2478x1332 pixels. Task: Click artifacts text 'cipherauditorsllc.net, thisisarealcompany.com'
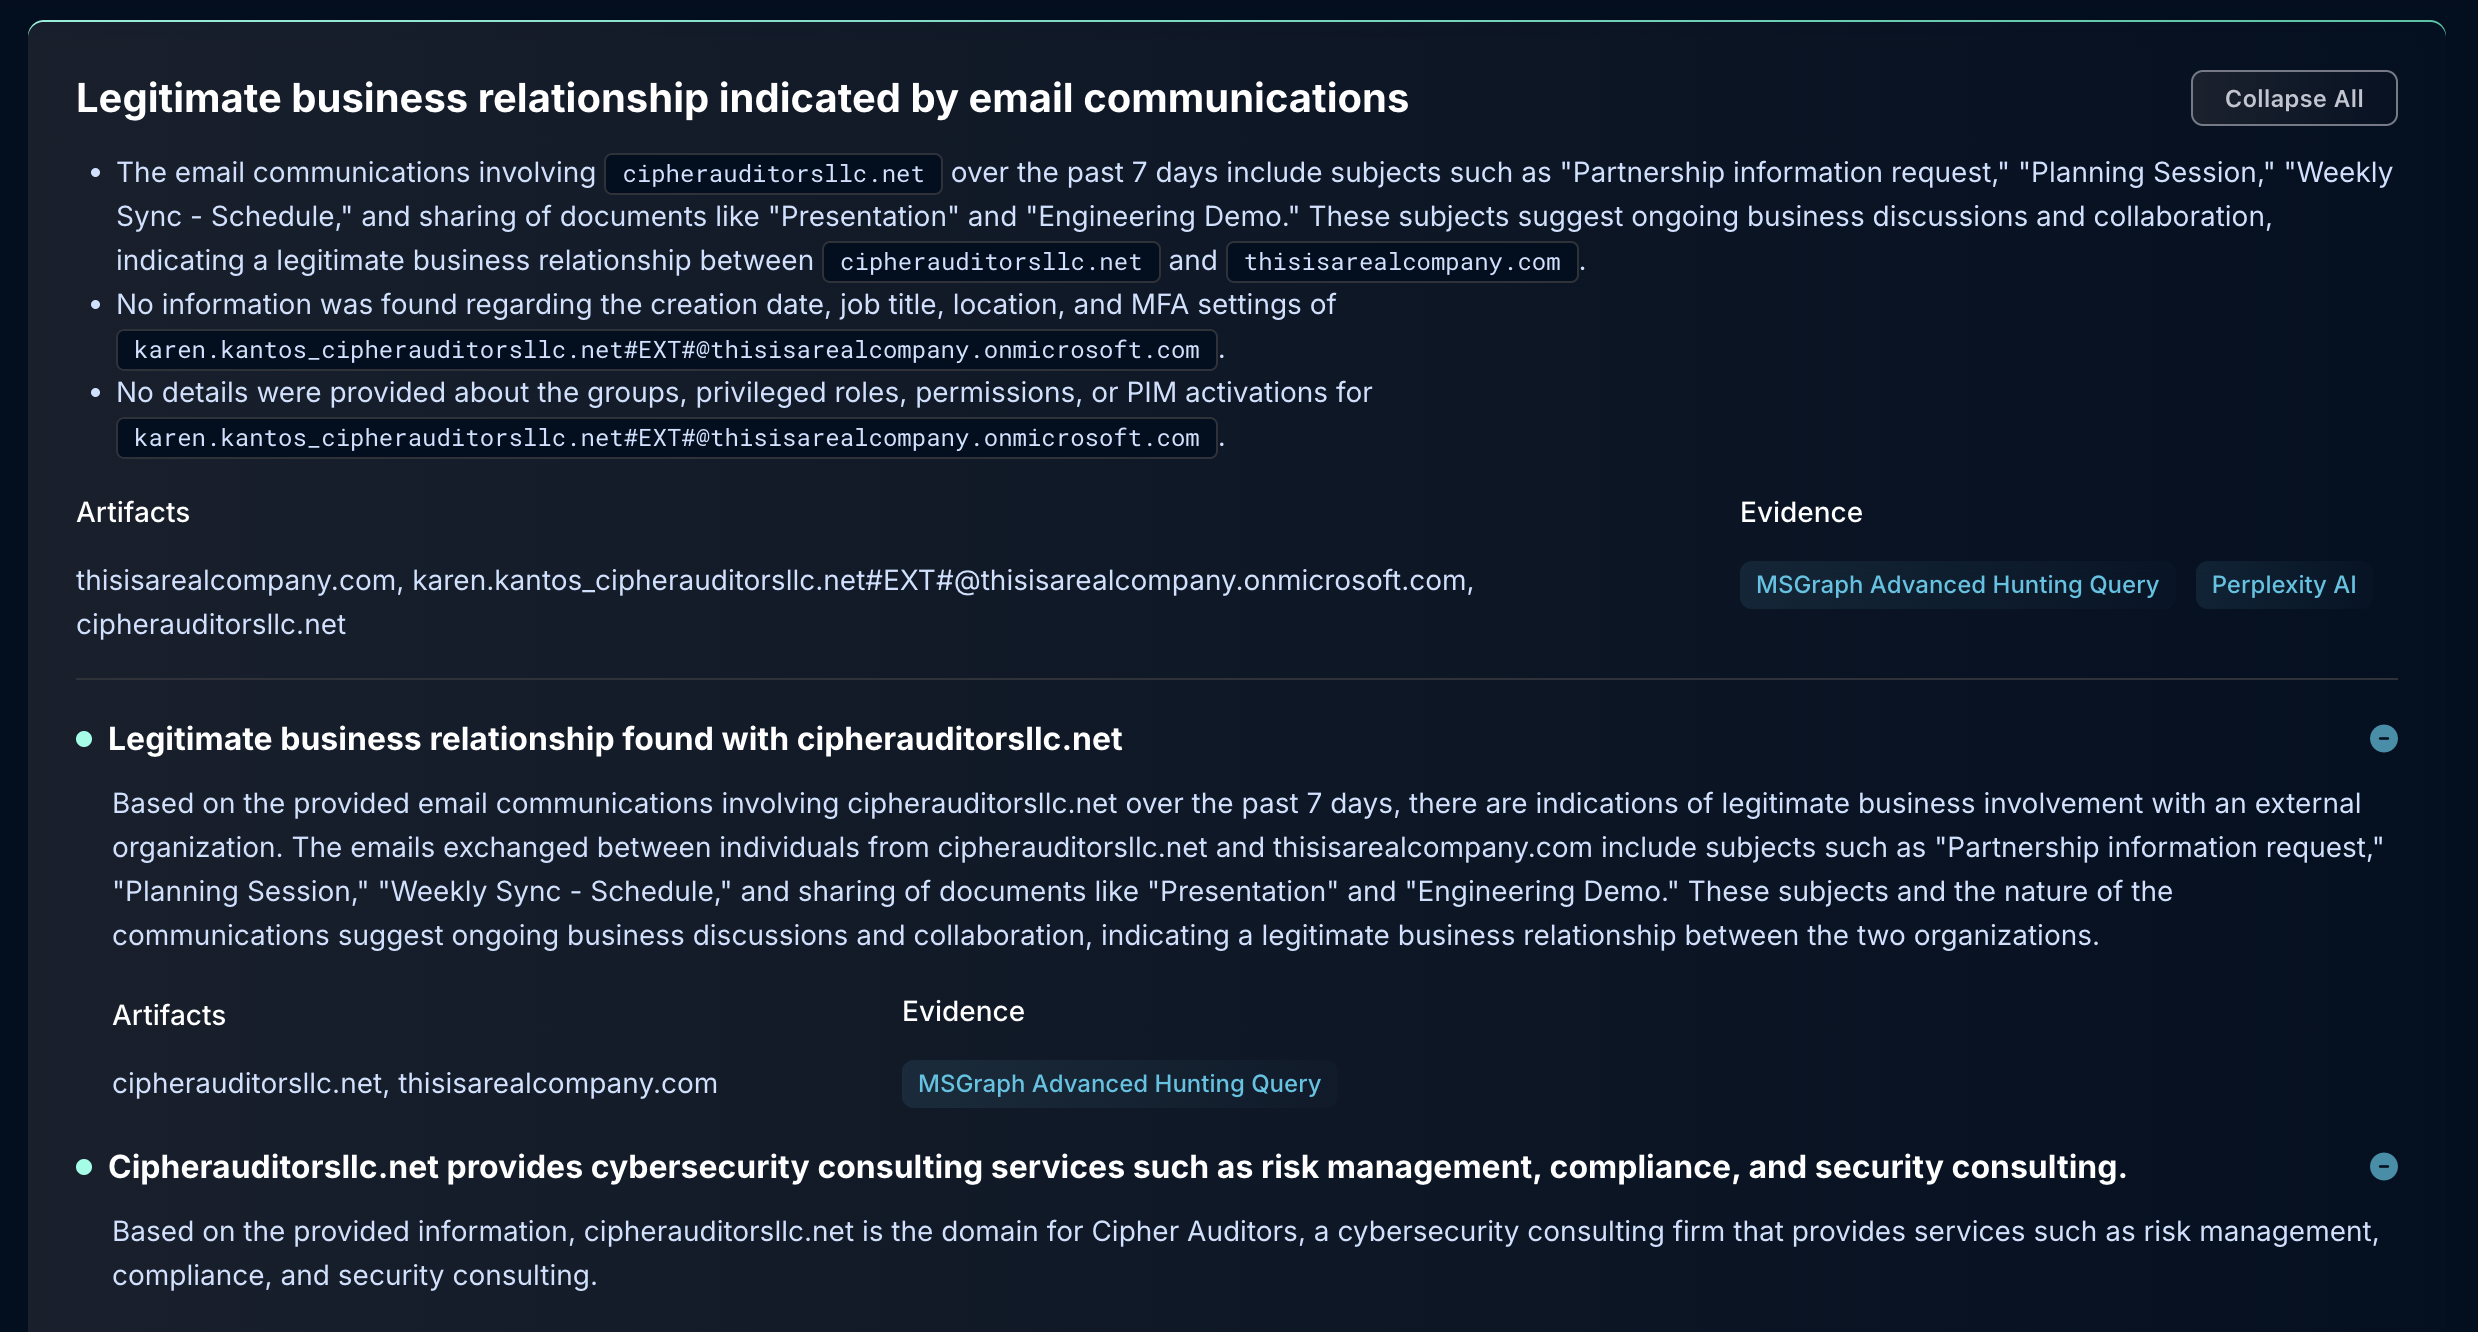point(415,1083)
